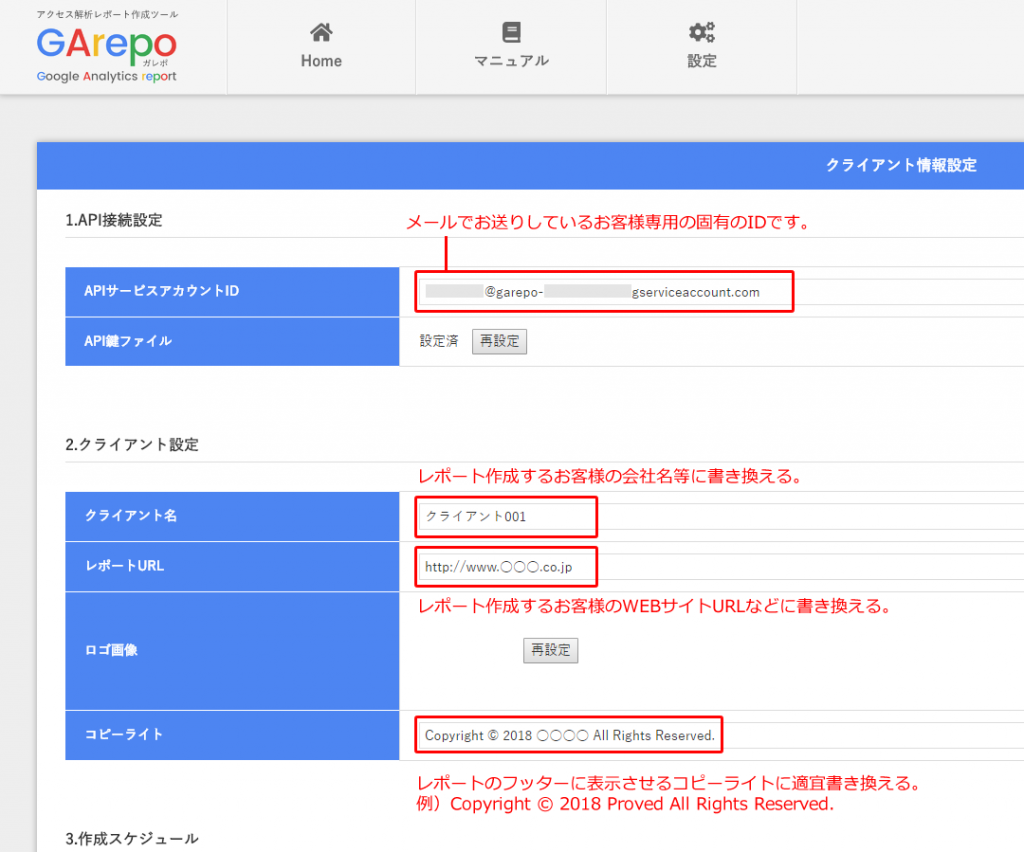
Task: Click the 設定済 status text
Action: pyautogui.click(x=439, y=341)
